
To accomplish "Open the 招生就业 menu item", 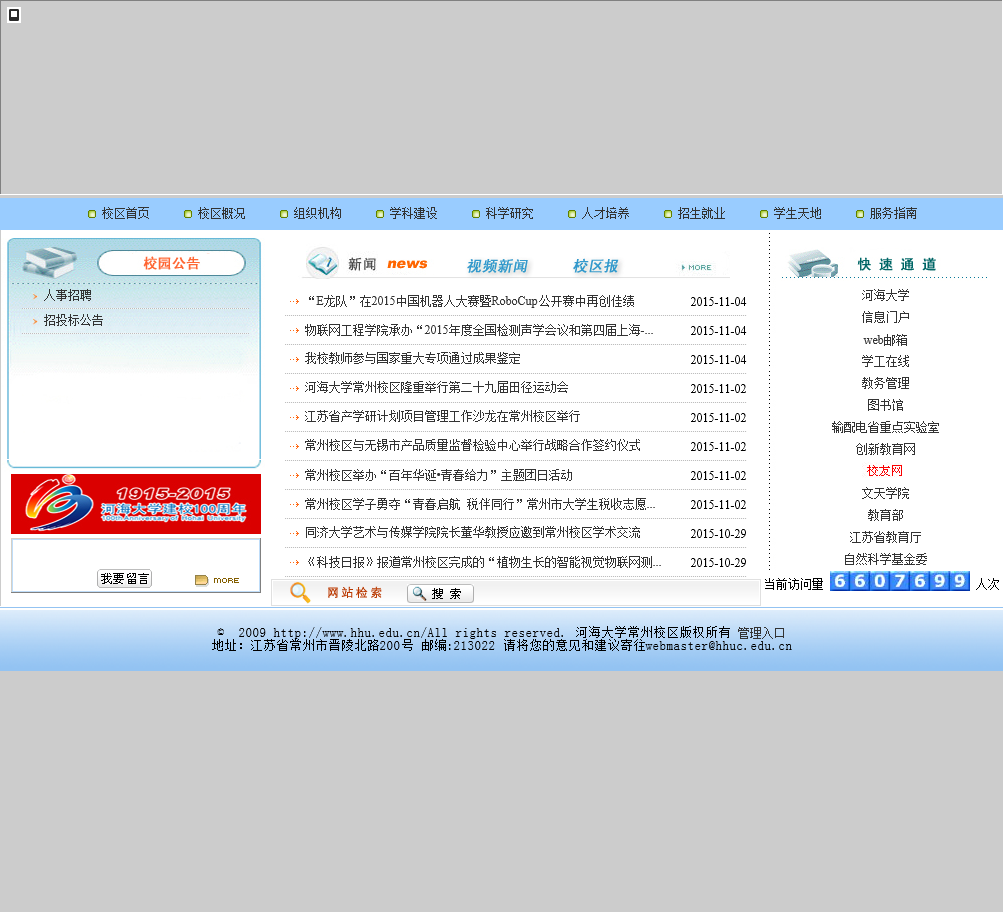I will click(701, 214).
